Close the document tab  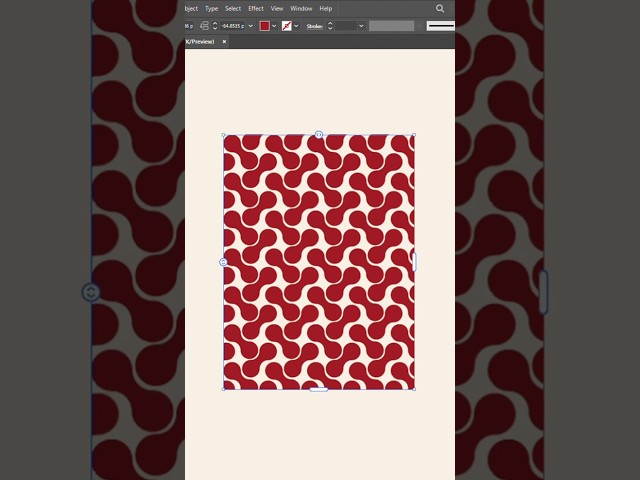pyautogui.click(x=224, y=42)
